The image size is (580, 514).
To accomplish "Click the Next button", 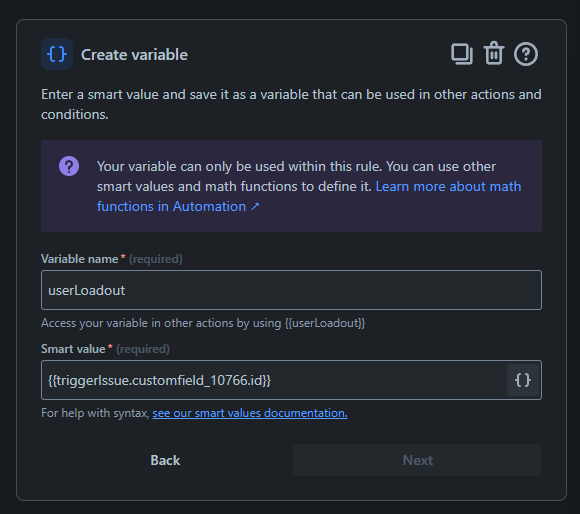I will pyautogui.click(x=417, y=460).
